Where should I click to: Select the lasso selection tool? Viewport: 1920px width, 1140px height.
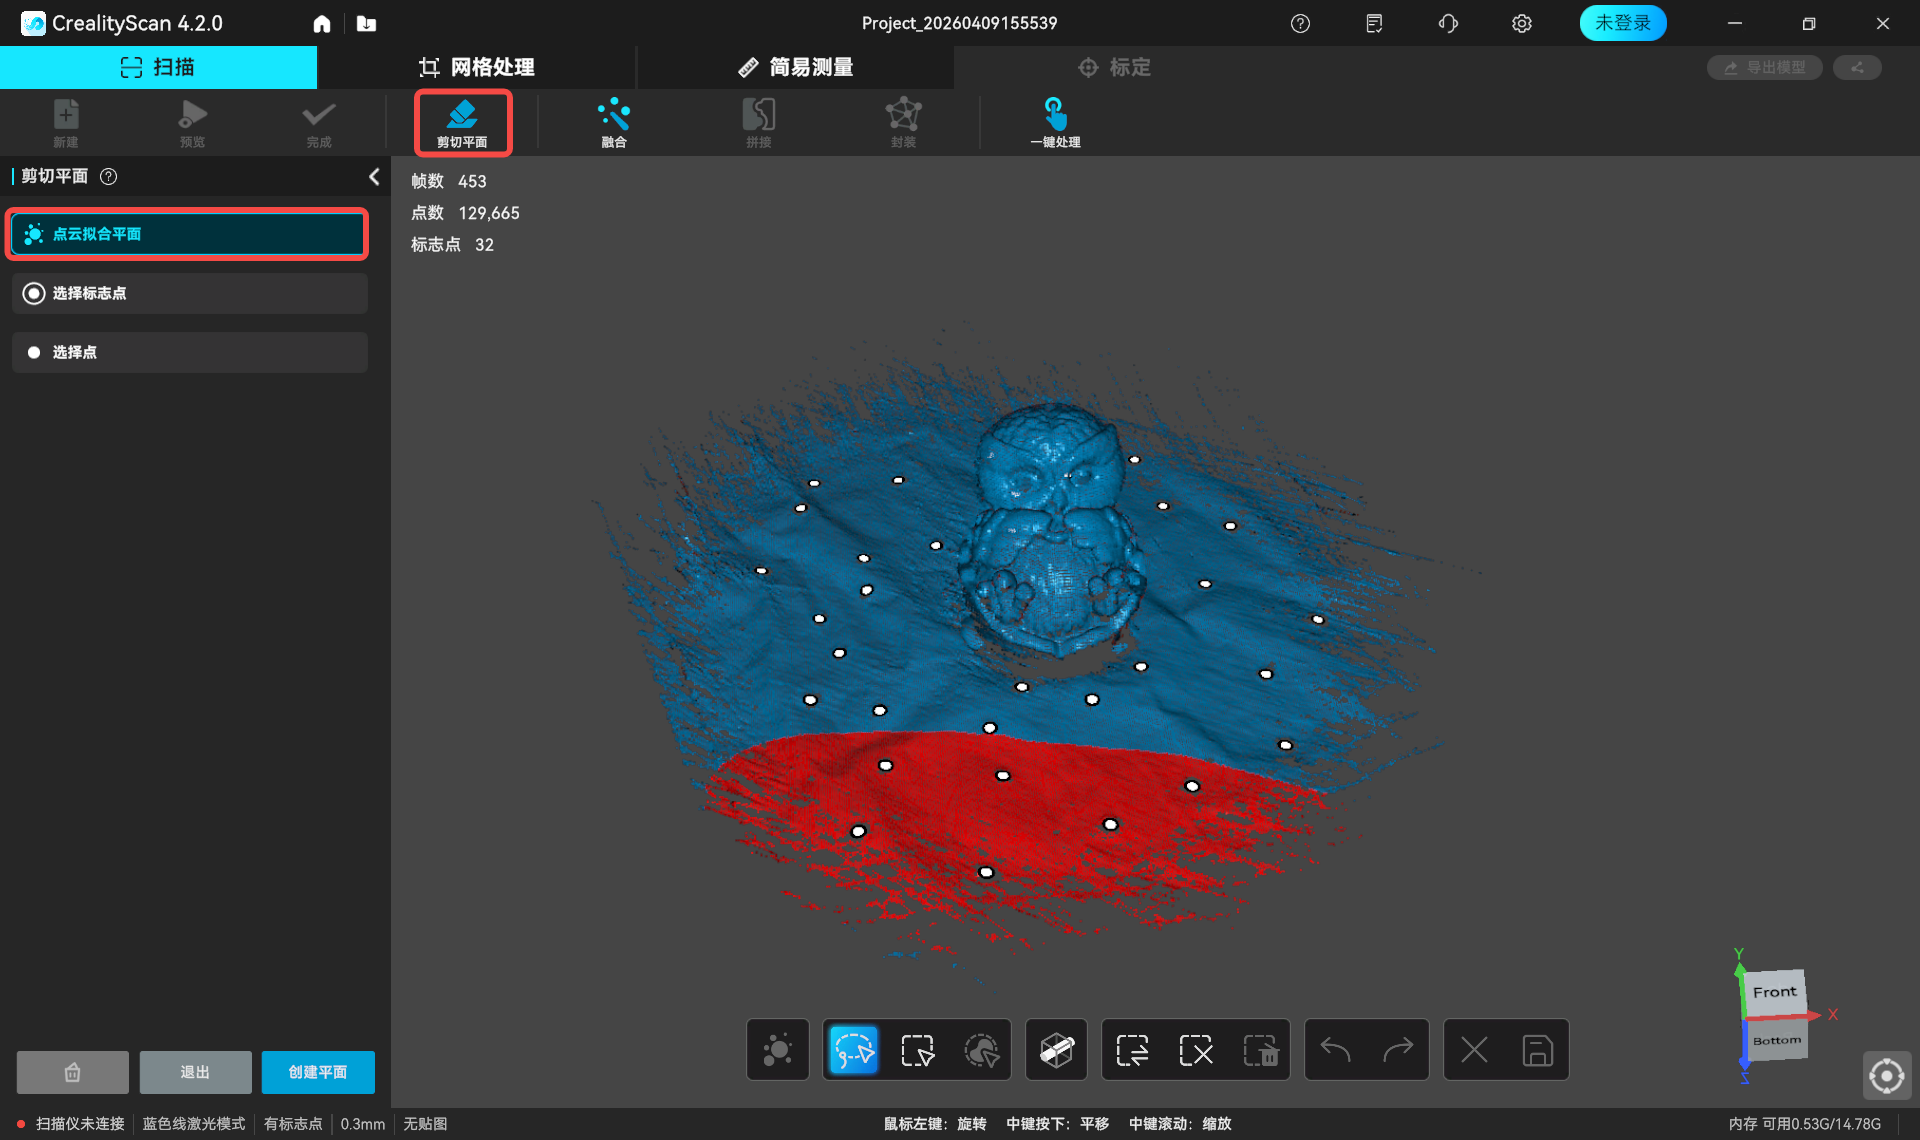(x=853, y=1050)
